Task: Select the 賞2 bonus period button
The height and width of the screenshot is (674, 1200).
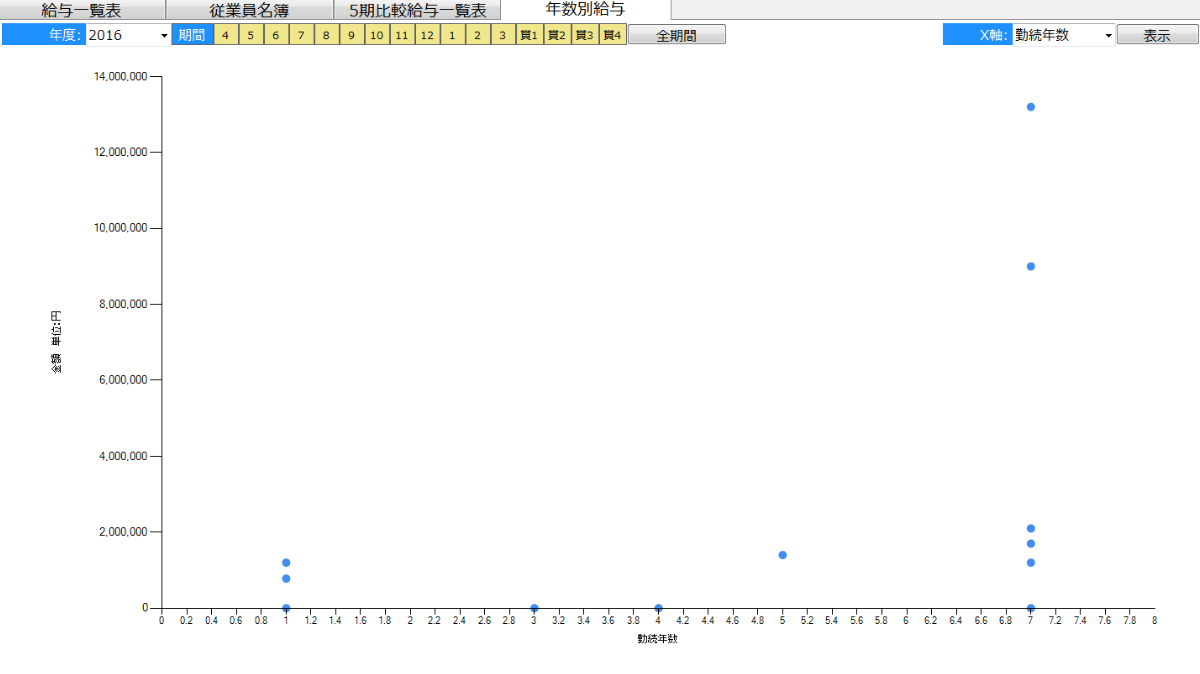Action: click(x=557, y=35)
